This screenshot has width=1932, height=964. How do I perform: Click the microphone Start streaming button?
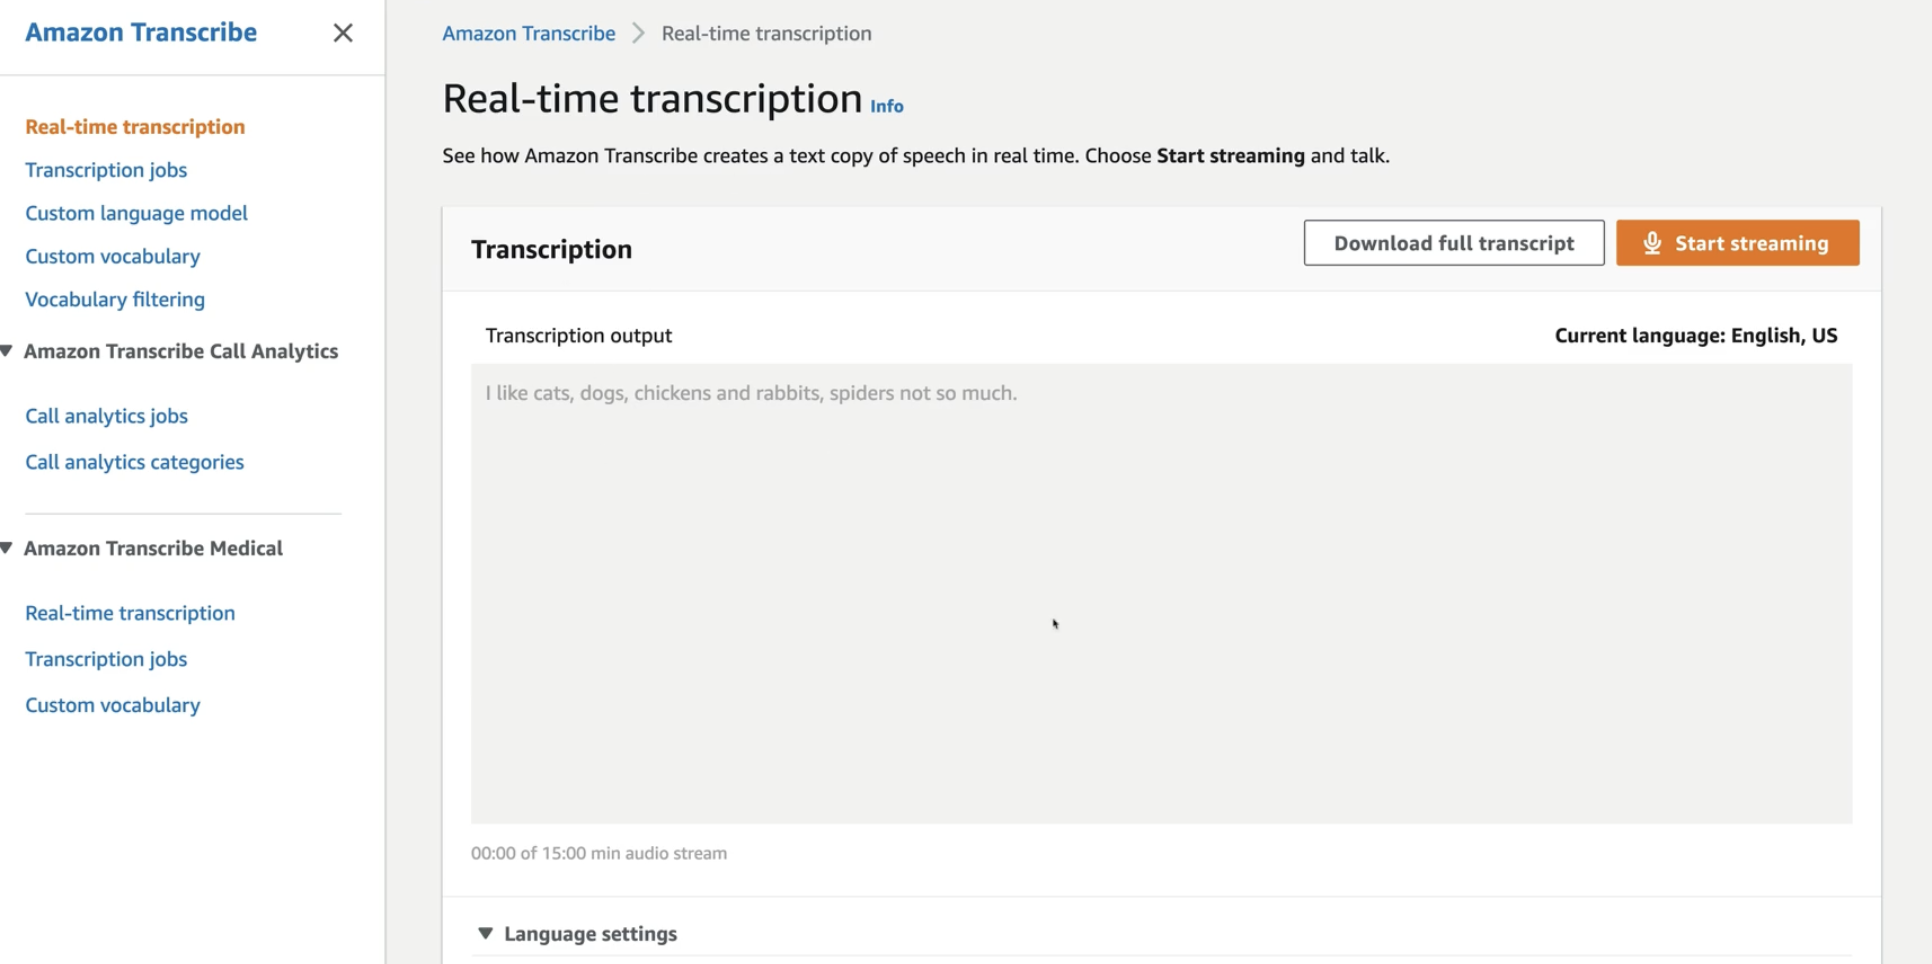[x=1737, y=243]
